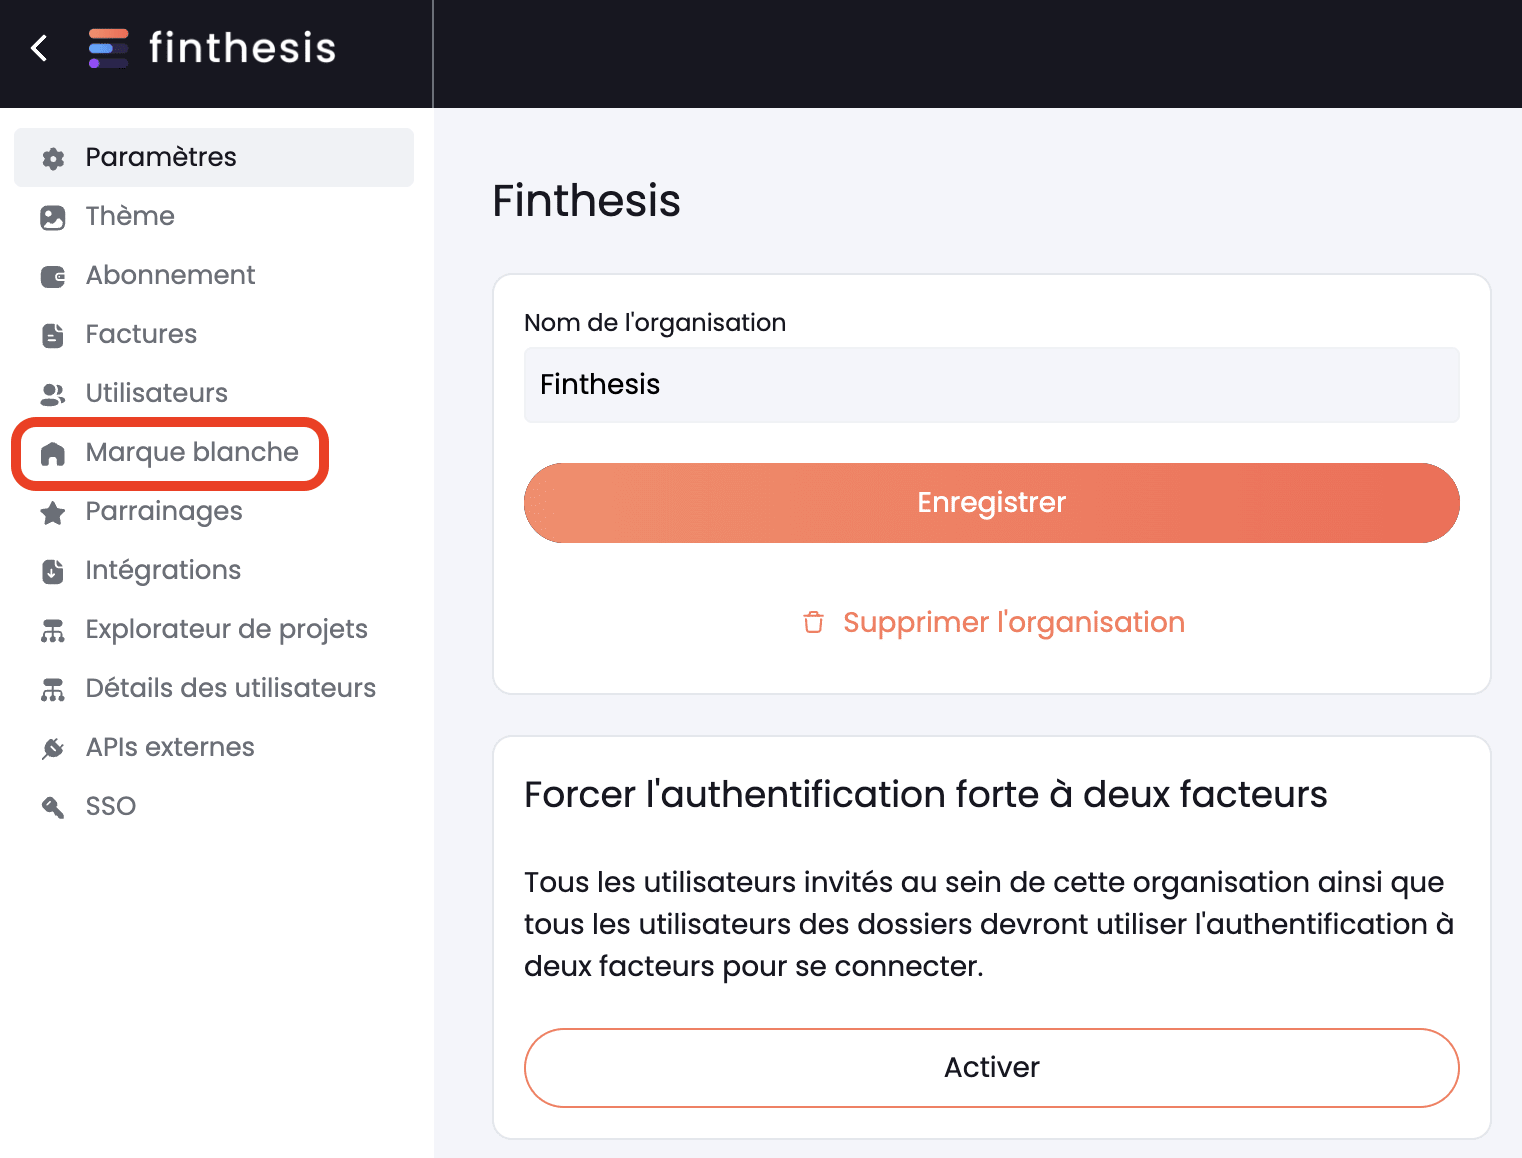1522x1158 pixels.
Task: Click the APIs externes plug icon
Action: click(53, 748)
